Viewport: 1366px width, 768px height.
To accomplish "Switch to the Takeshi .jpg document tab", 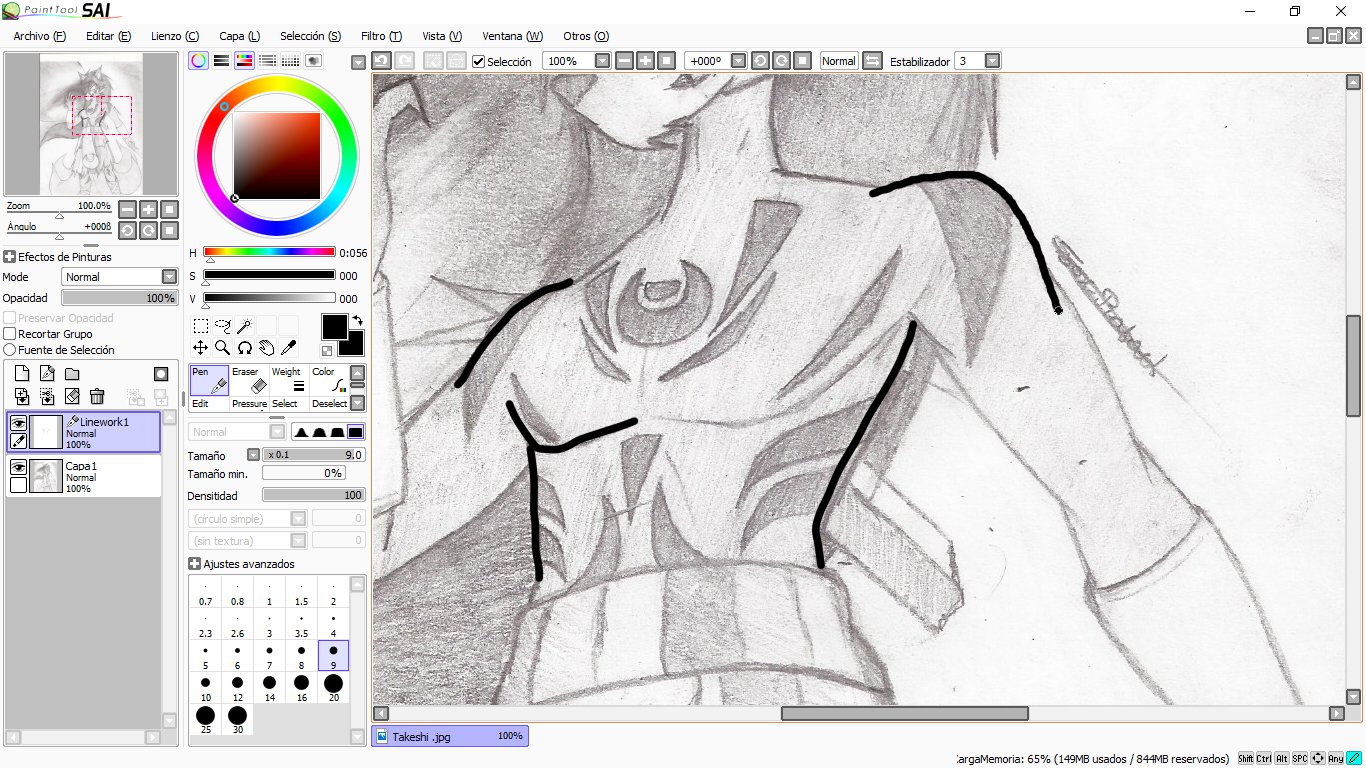I will pos(450,736).
